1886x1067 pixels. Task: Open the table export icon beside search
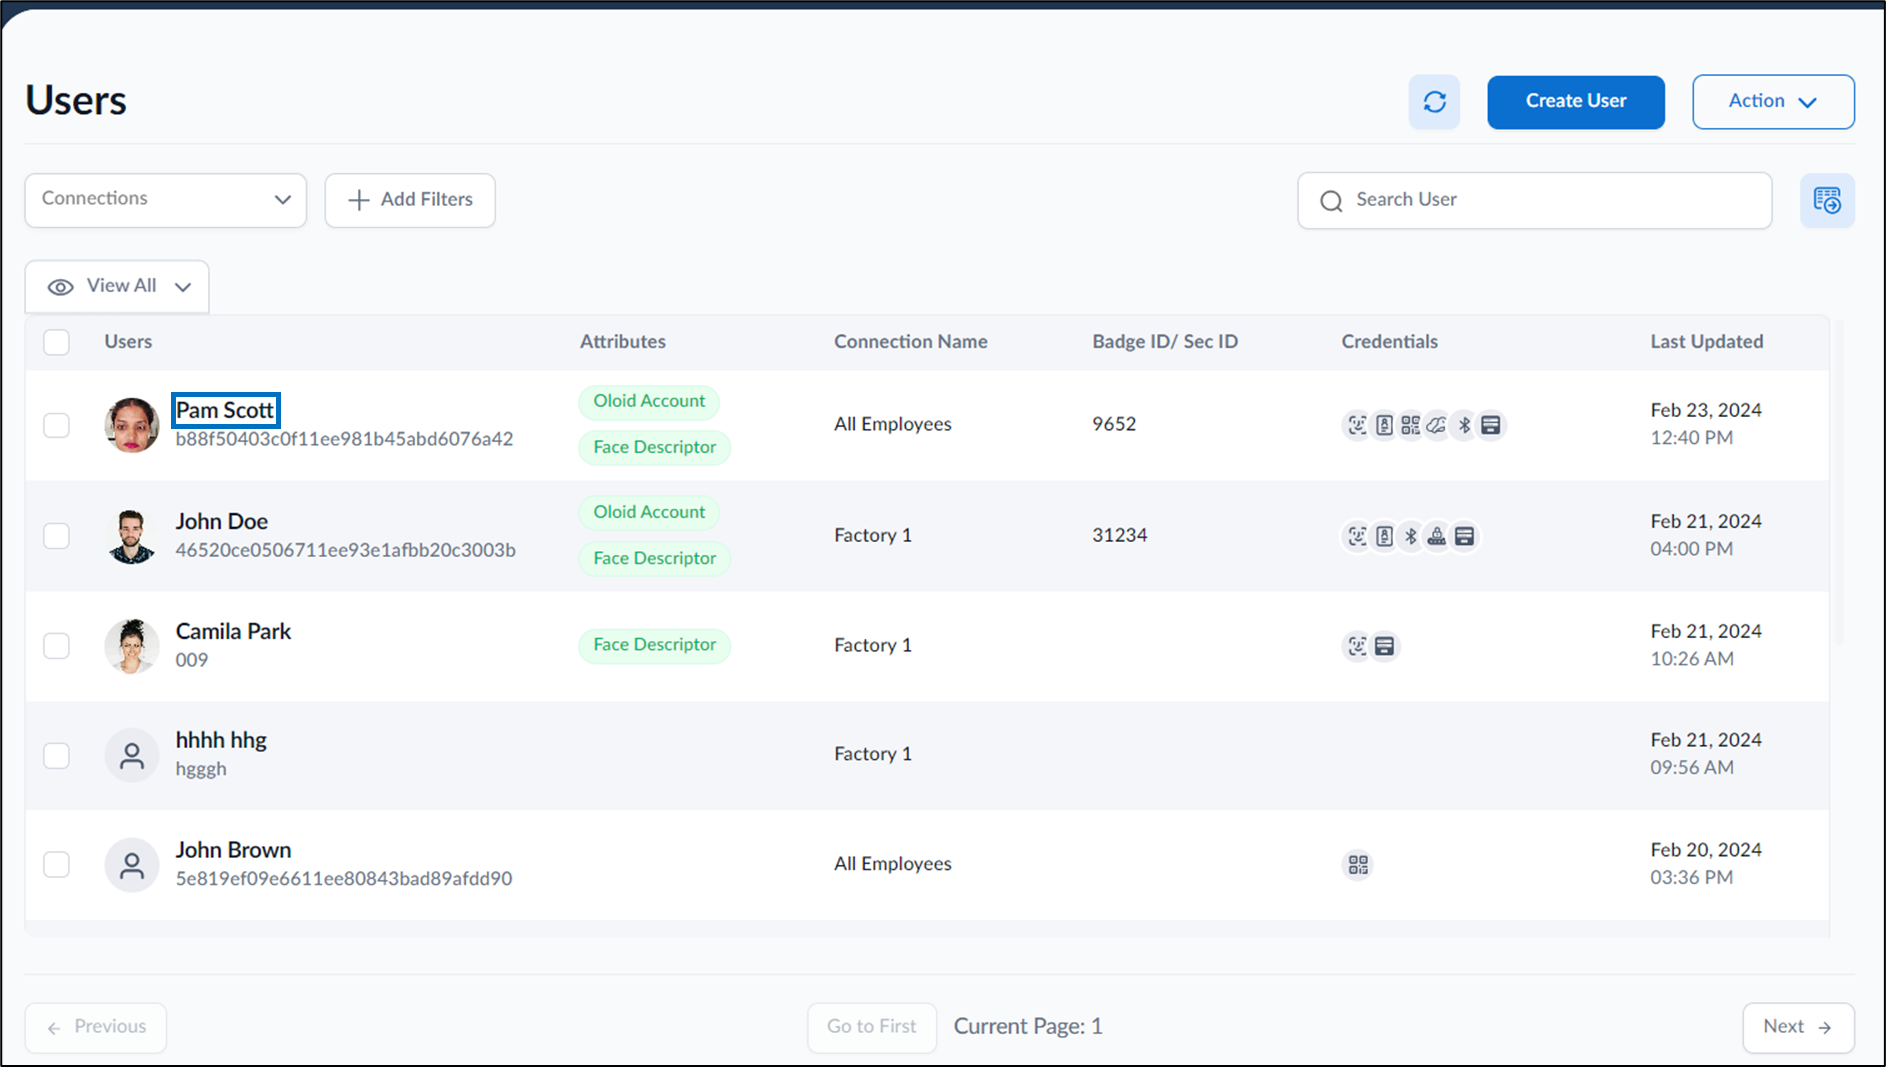click(x=1827, y=201)
